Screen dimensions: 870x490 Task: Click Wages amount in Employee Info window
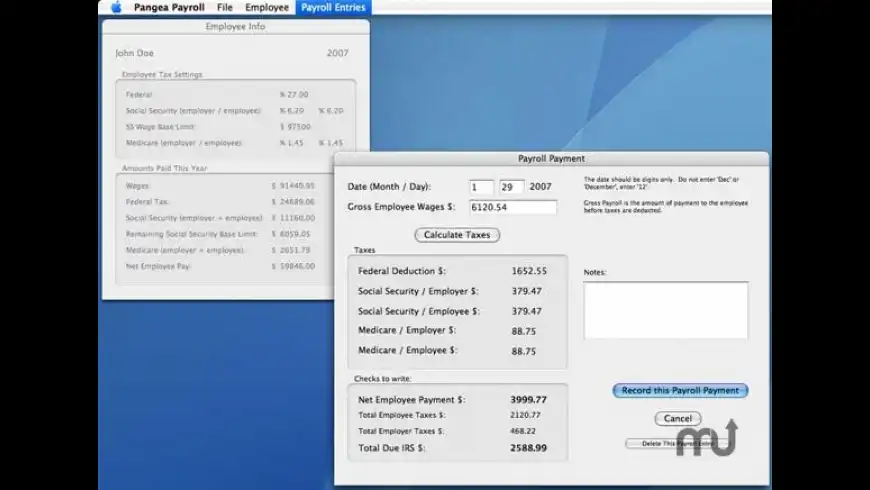293,186
